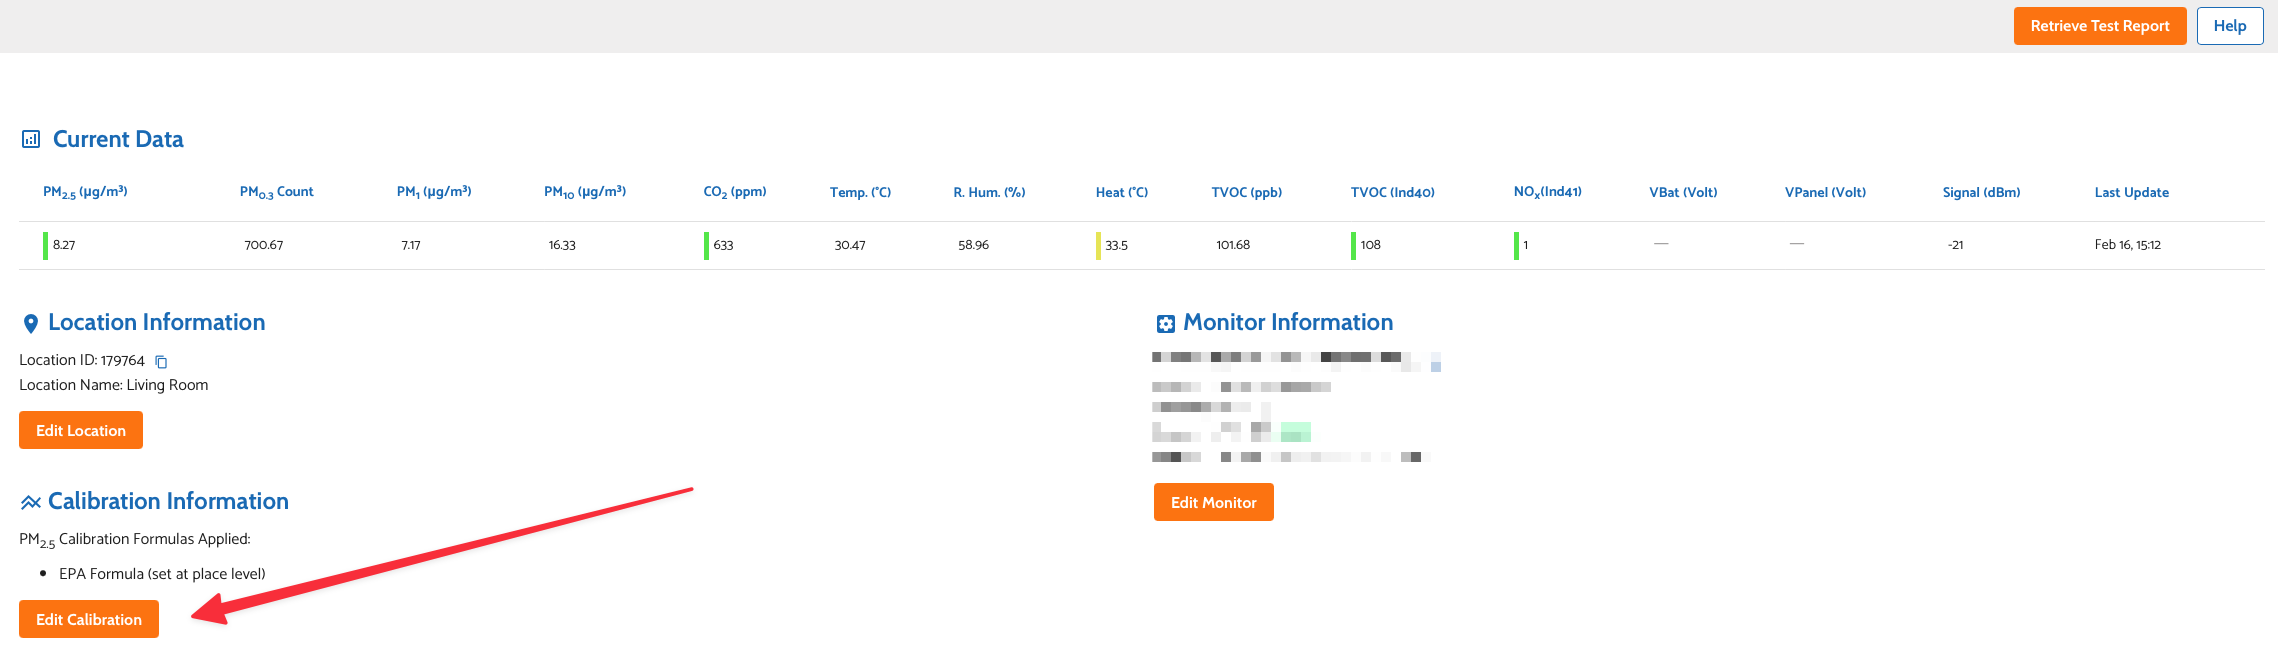Image resolution: width=2278 pixels, height=654 pixels.
Task: Click the green NOx index indicator bar
Action: [1516, 245]
